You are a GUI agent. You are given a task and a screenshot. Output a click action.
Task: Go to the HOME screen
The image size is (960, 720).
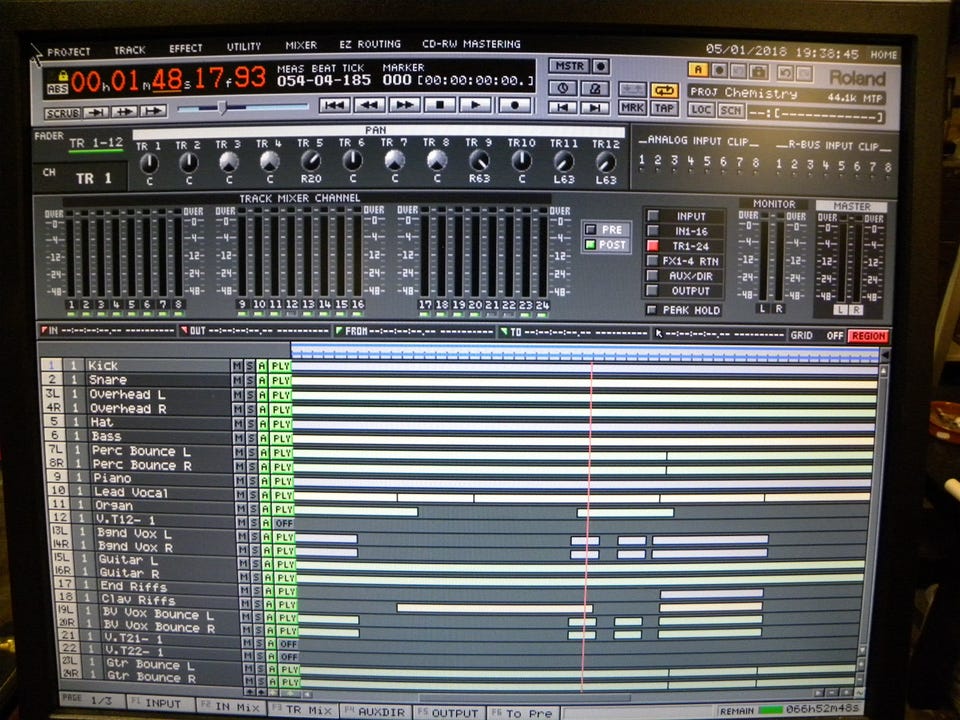coord(883,55)
